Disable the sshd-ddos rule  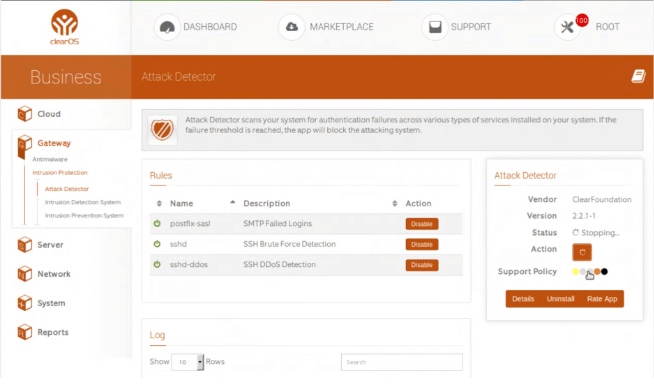coord(422,265)
